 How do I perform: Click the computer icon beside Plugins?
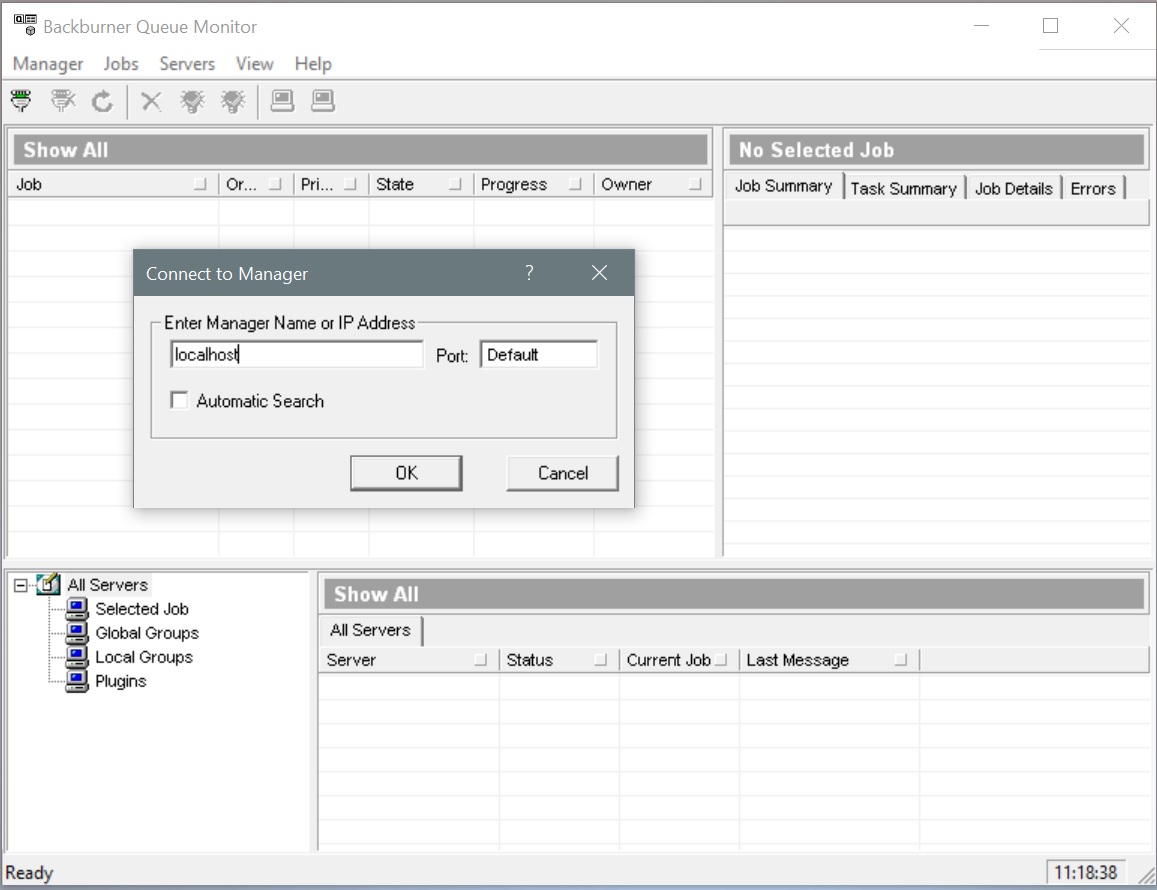(77, 680)
